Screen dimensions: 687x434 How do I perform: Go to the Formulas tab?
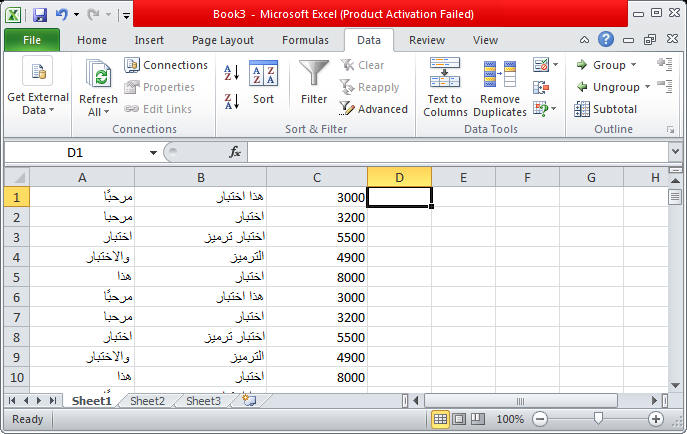[305, 40]
